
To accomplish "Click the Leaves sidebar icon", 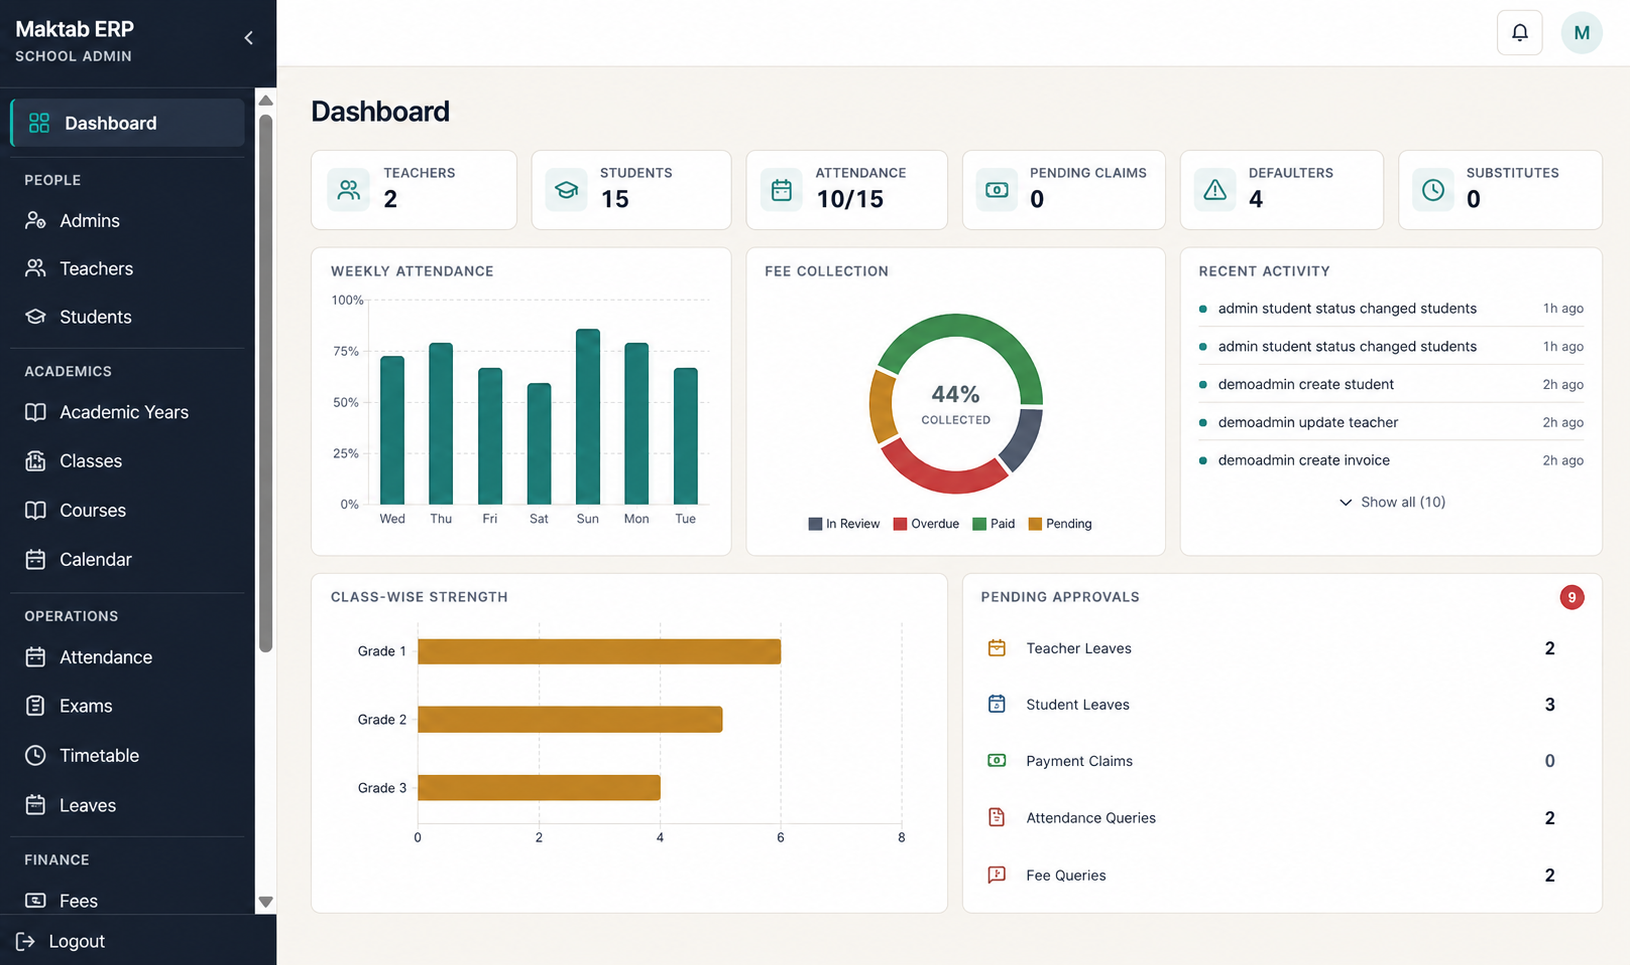I will 36,805.
